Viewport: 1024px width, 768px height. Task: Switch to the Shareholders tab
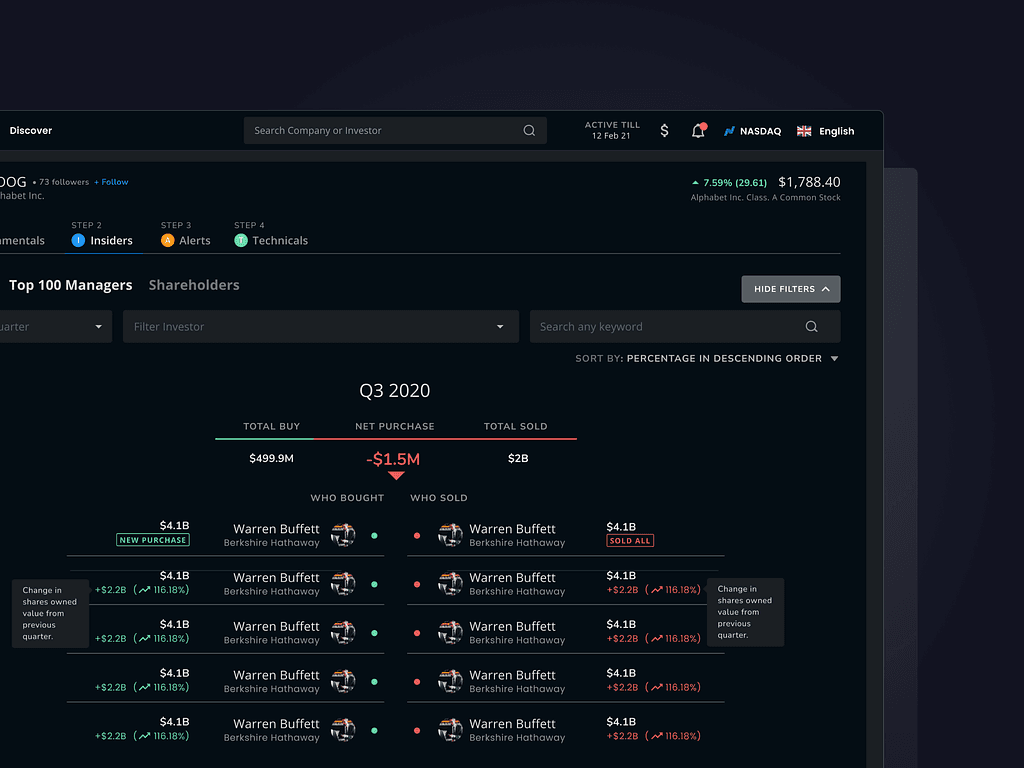tap(194, 285)
